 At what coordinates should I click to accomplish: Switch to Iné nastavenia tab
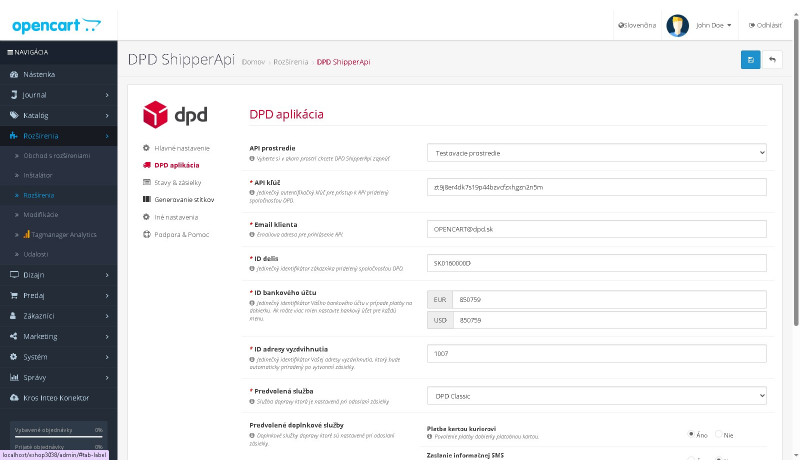point(176,217)
